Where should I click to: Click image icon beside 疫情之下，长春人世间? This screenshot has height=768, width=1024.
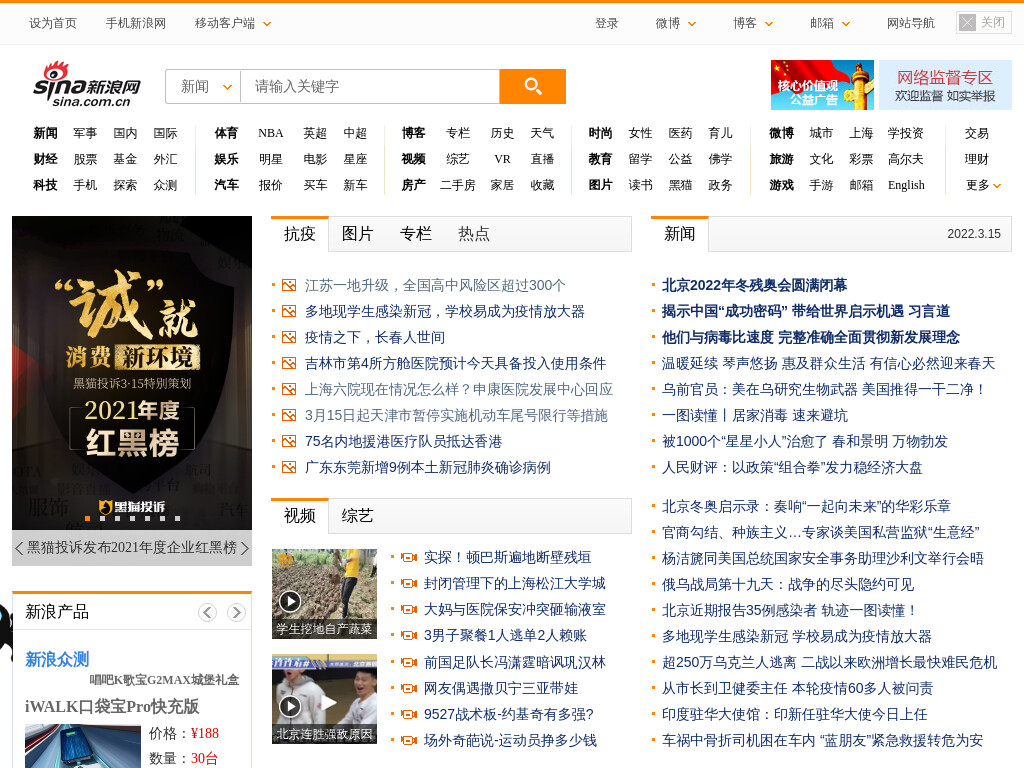point(289,338)
